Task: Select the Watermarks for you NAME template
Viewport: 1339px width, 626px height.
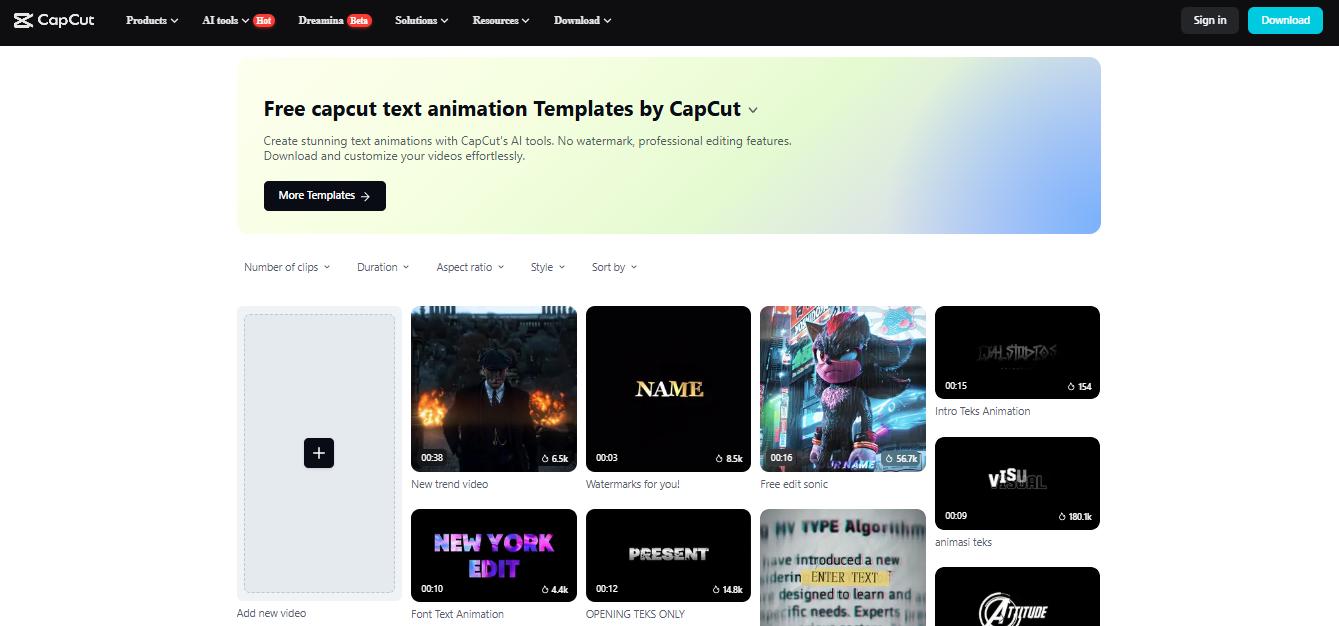Action: coord(668,388)
